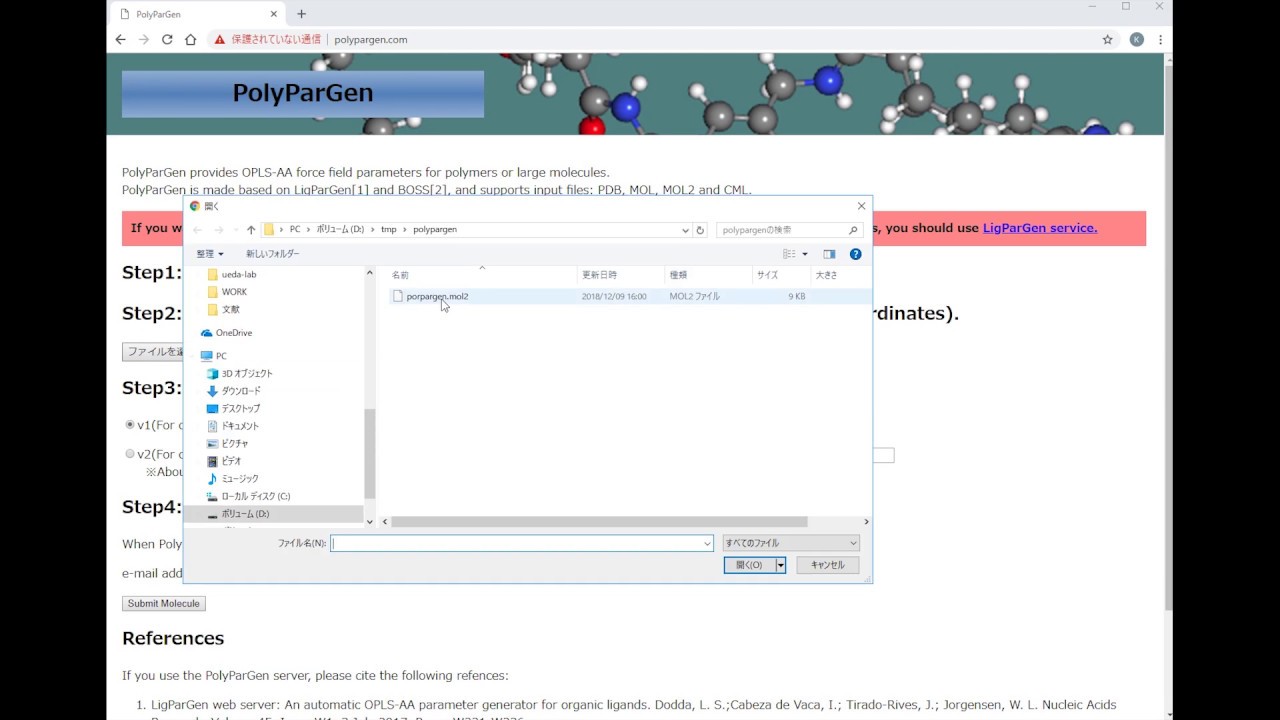Viewport: 1280px width, 720px height.
Task: Go to Chrome home page
Action: coord(190,39)
